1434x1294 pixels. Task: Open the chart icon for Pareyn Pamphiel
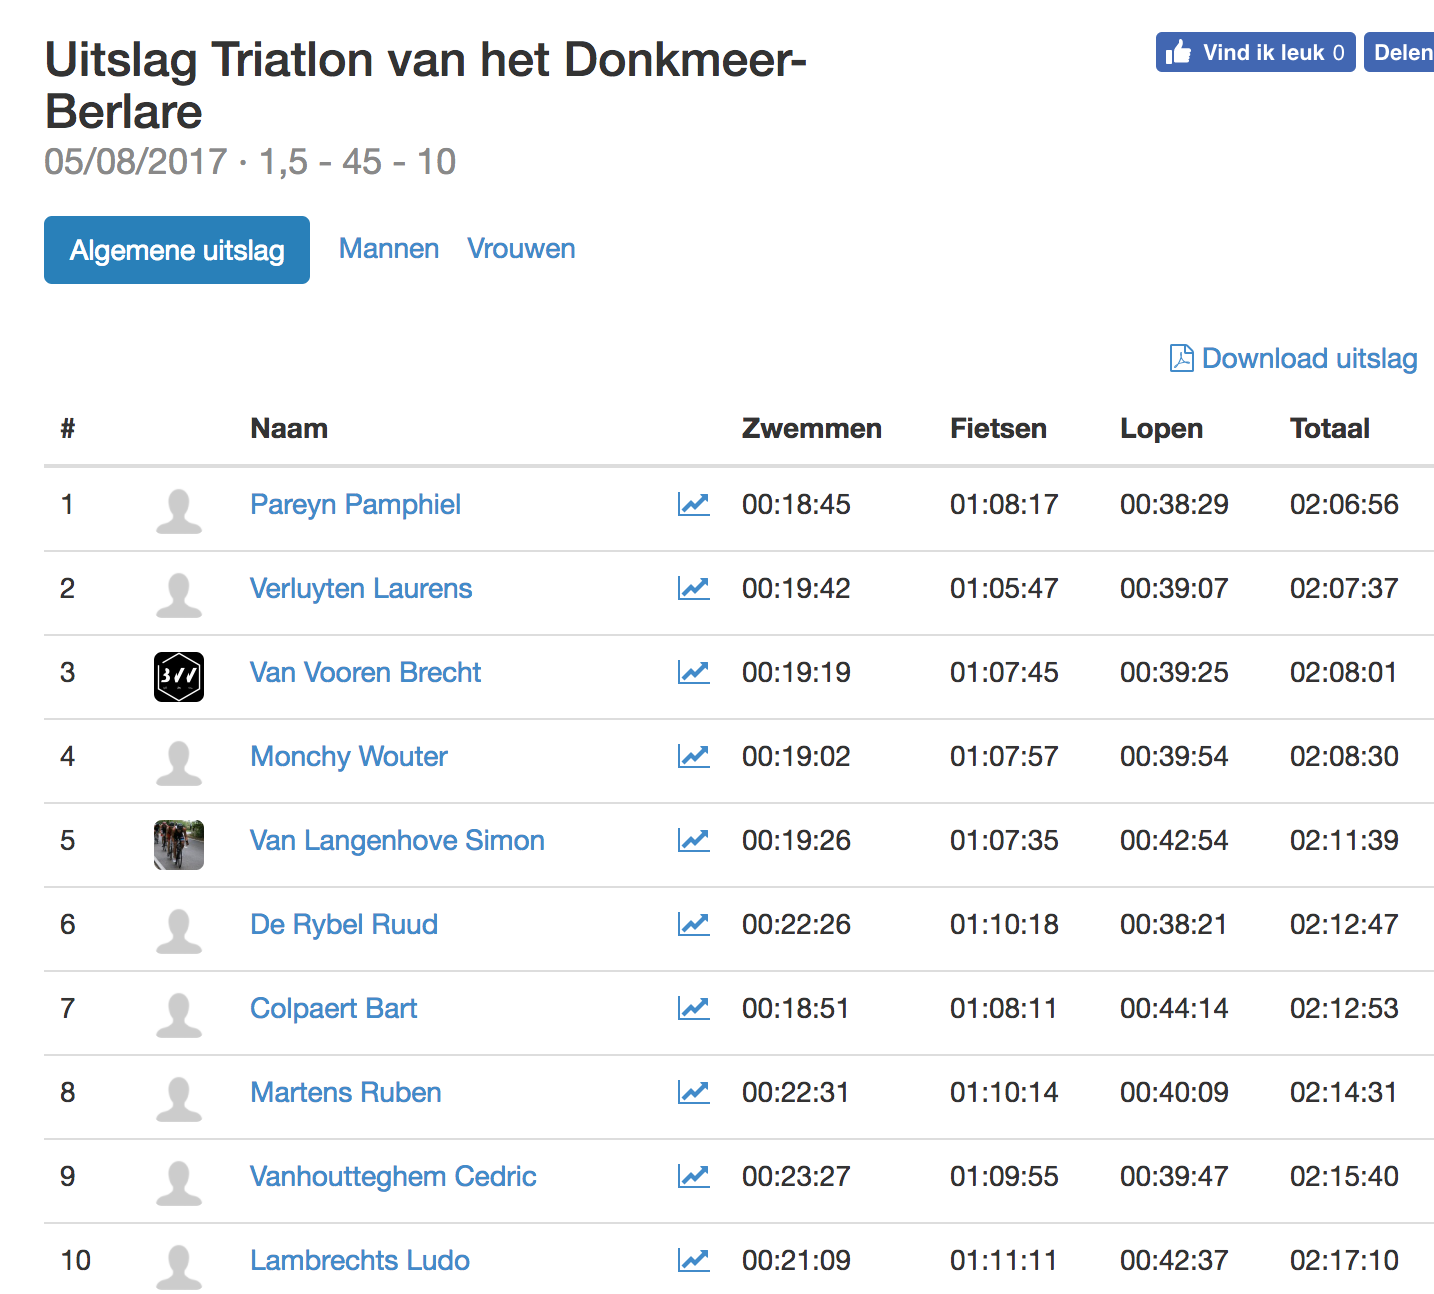(694, 504)
